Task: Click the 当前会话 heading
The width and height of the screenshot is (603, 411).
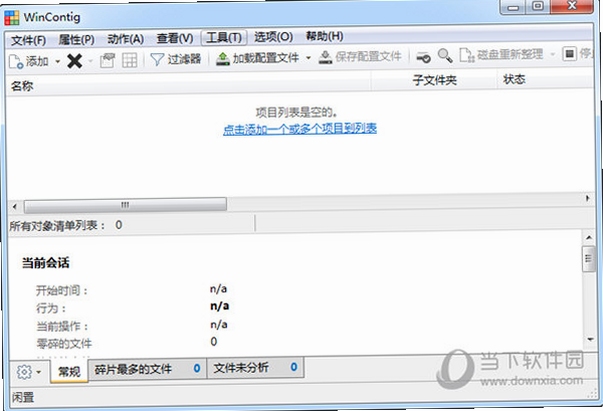Action: click(x=46, y=263)
